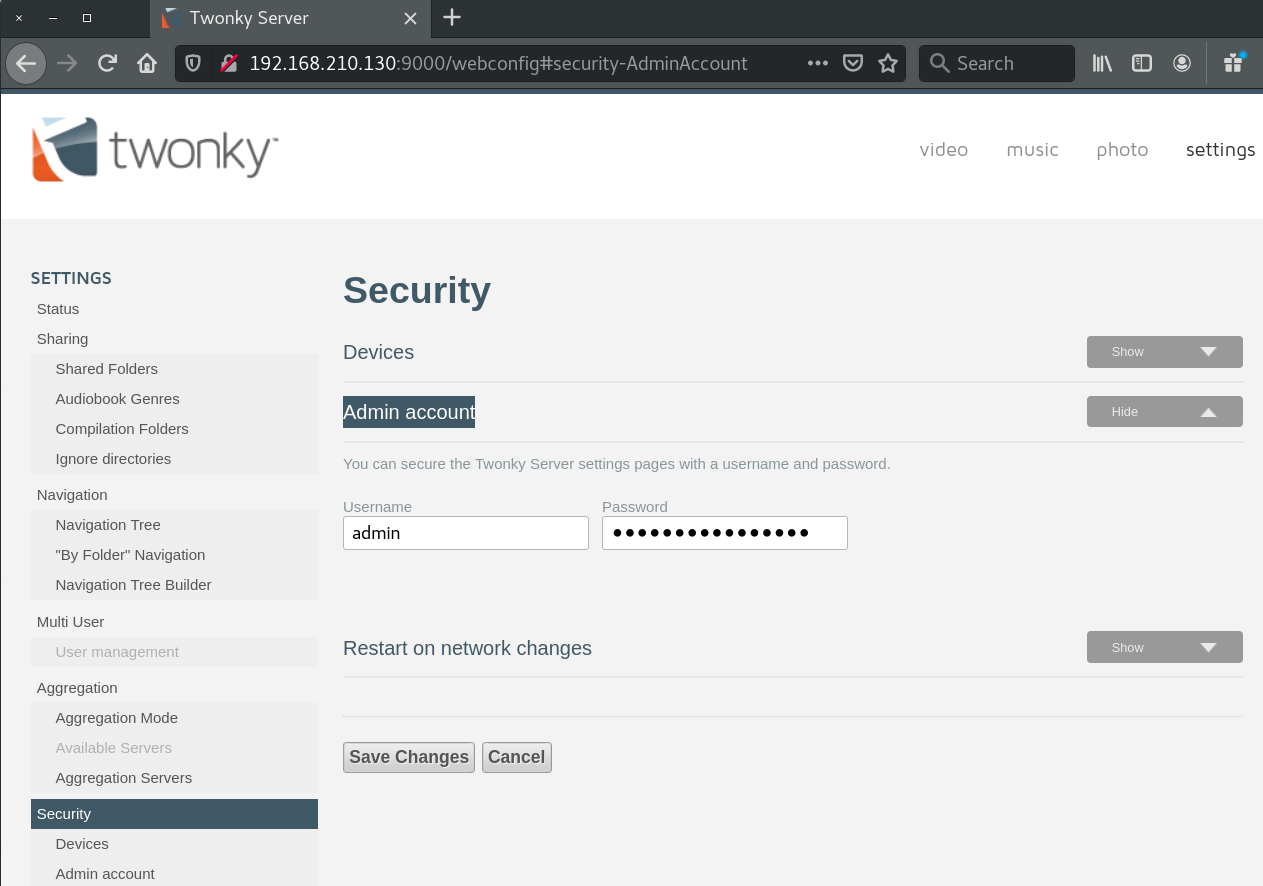This screenshot has width=1263, height=886.
Task: Focus the Username input field
Action: click(x=466, y=533)
